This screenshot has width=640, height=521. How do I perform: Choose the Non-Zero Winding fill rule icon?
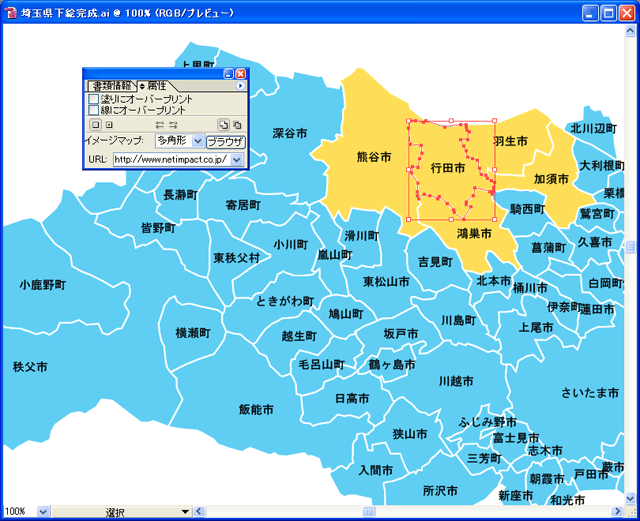(223, 125)
